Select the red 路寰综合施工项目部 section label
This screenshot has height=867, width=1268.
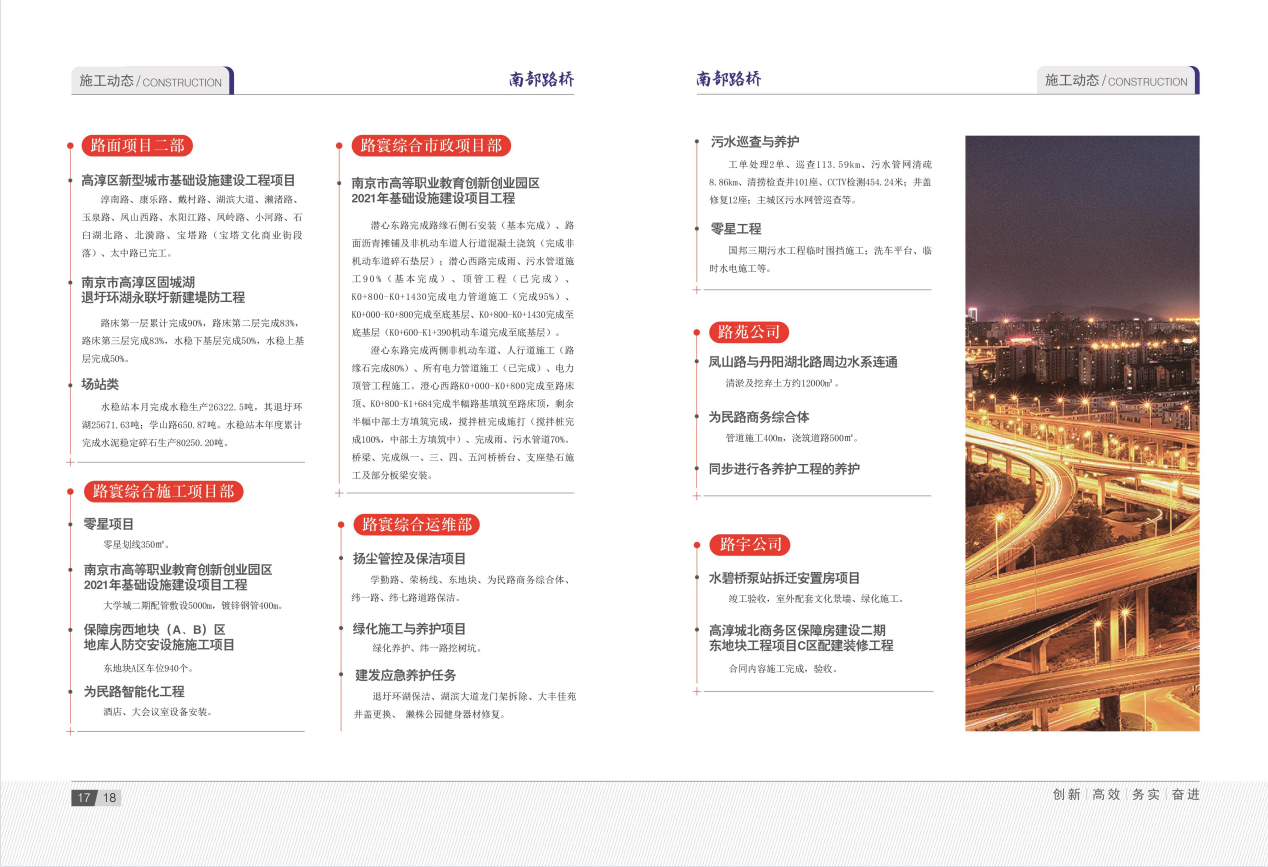point(163,491)
